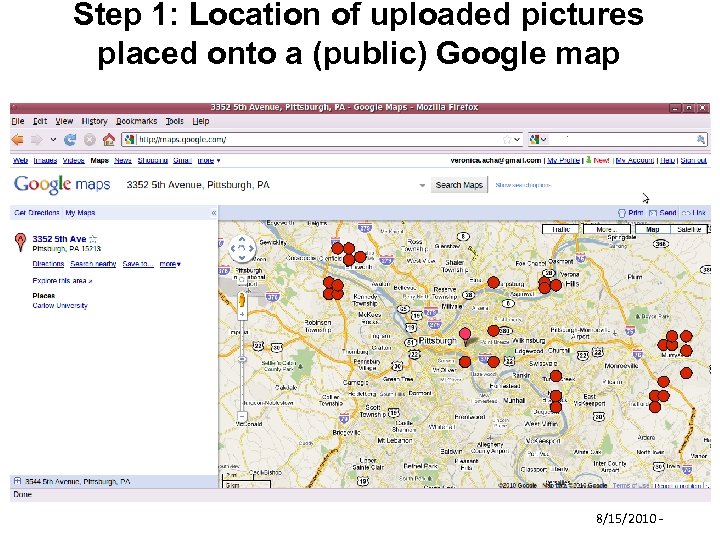Viewport: 720px width, 540px height.
Task: Open the maps search suggestions dropdown arrow
Action: 422,186
